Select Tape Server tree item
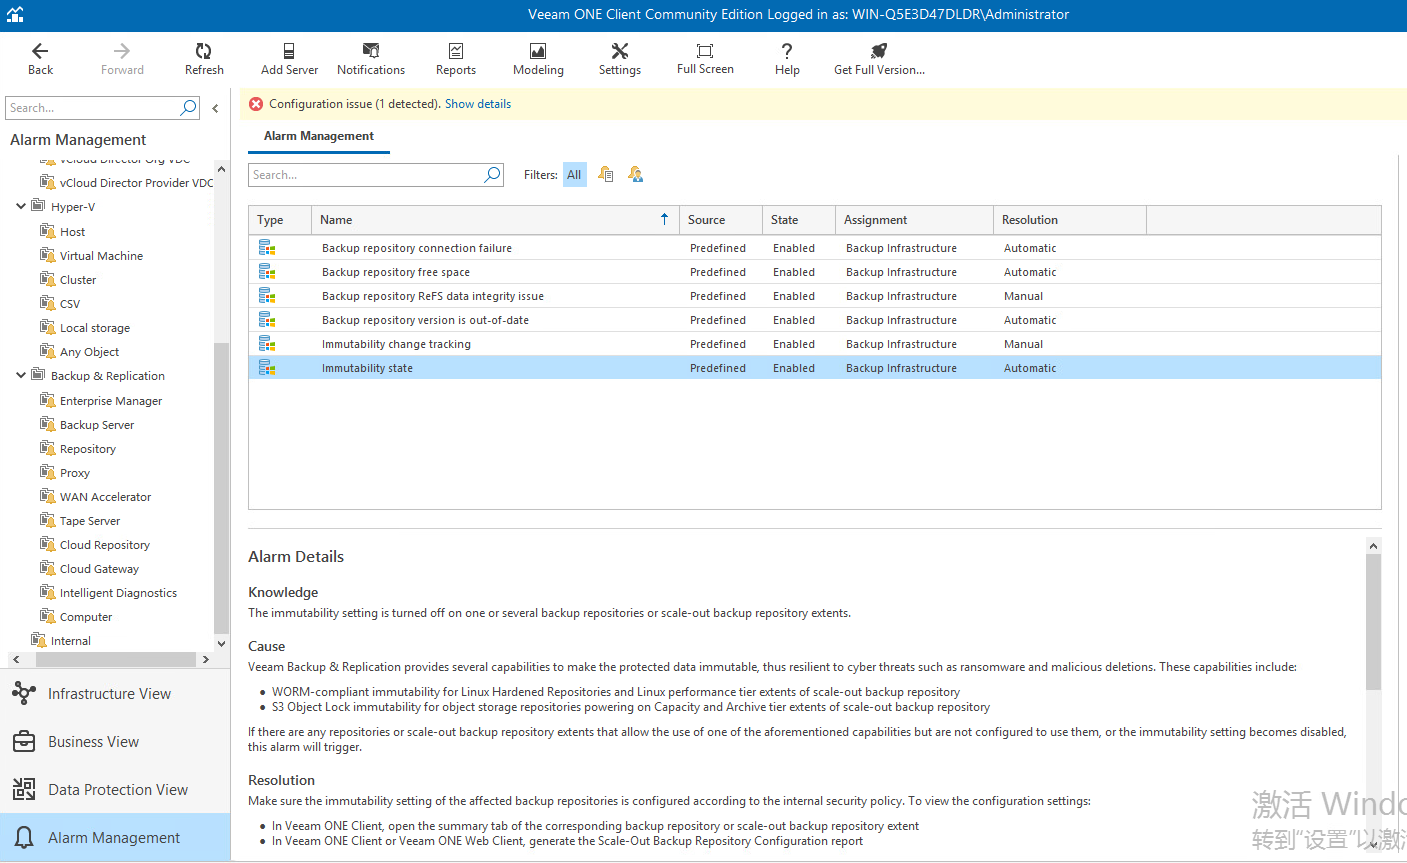The image size is (1407, 863). click(x=90, y=521)
